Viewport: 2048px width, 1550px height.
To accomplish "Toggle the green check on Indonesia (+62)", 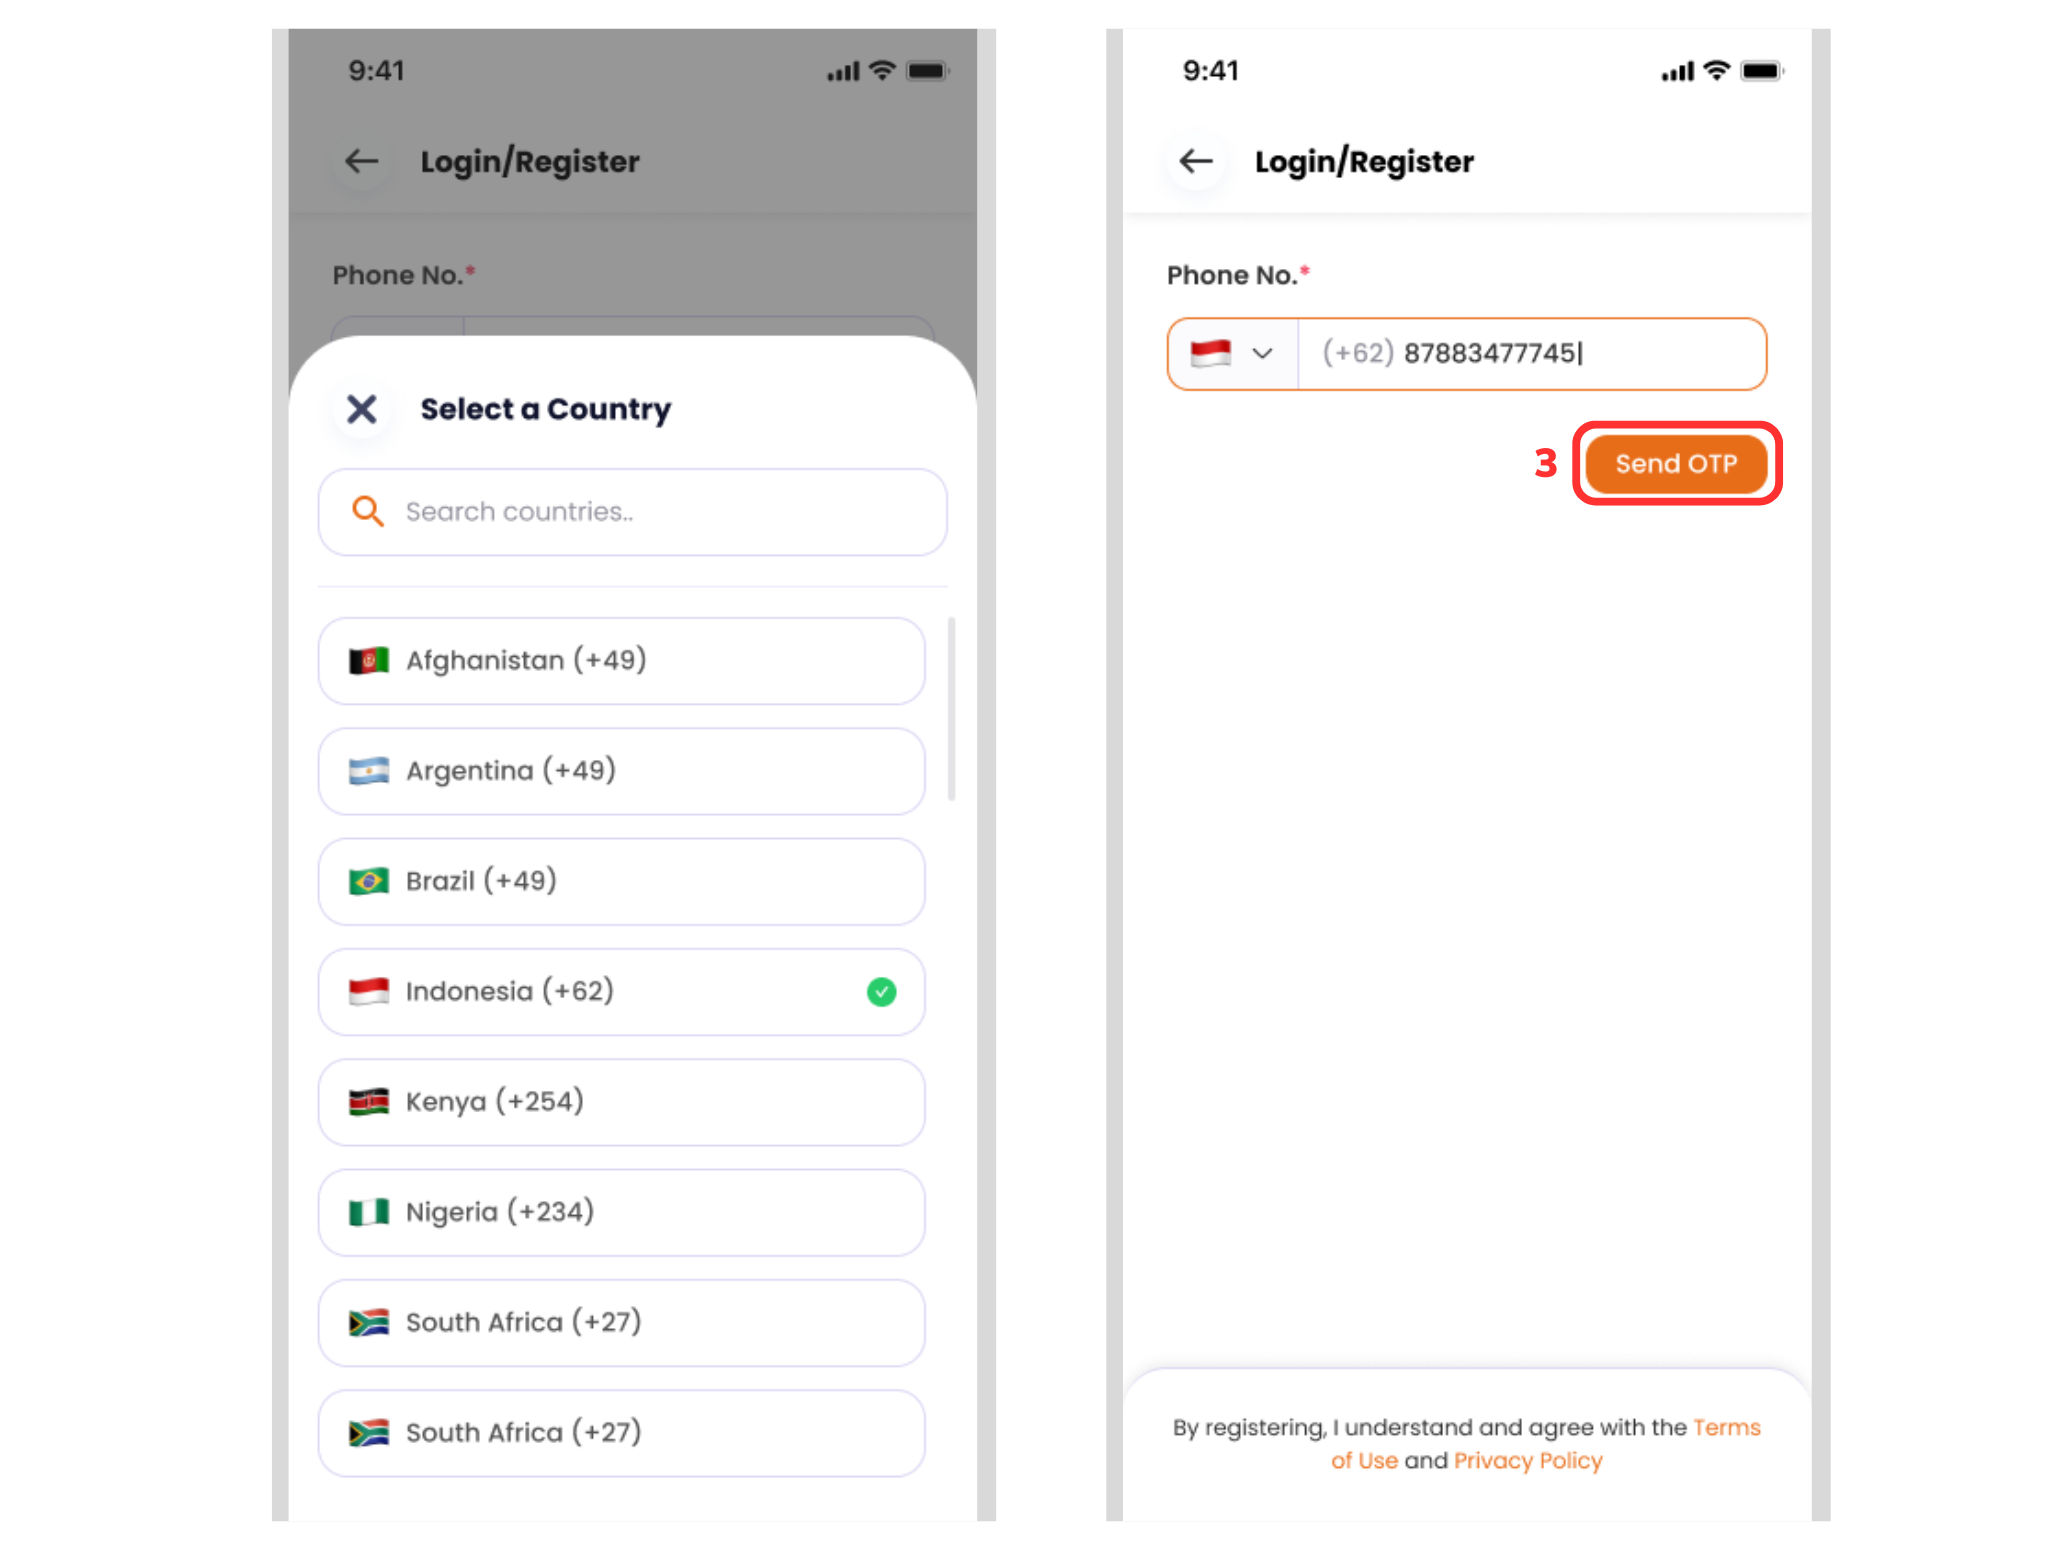I will [x=881, y=992].
